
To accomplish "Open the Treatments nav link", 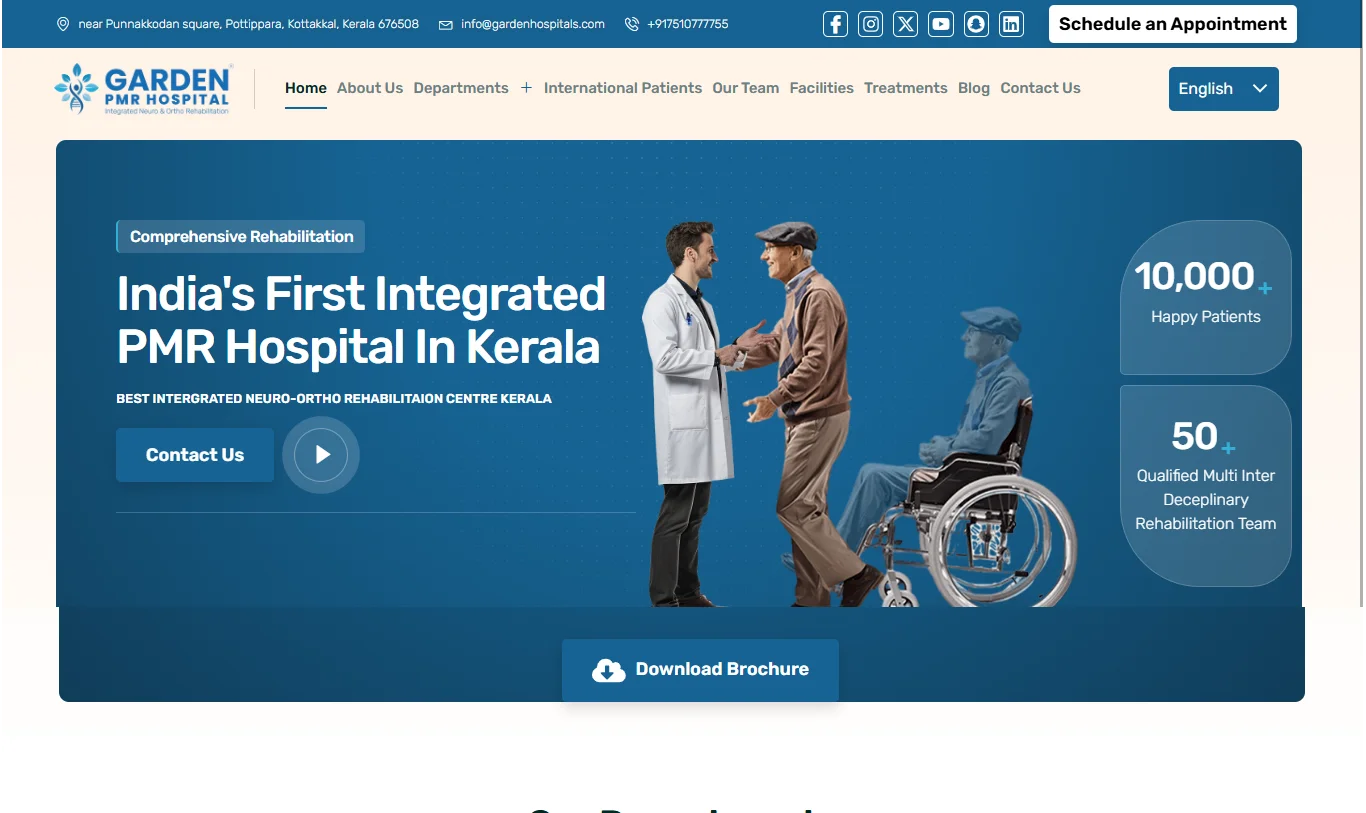I will click(906, 88).
